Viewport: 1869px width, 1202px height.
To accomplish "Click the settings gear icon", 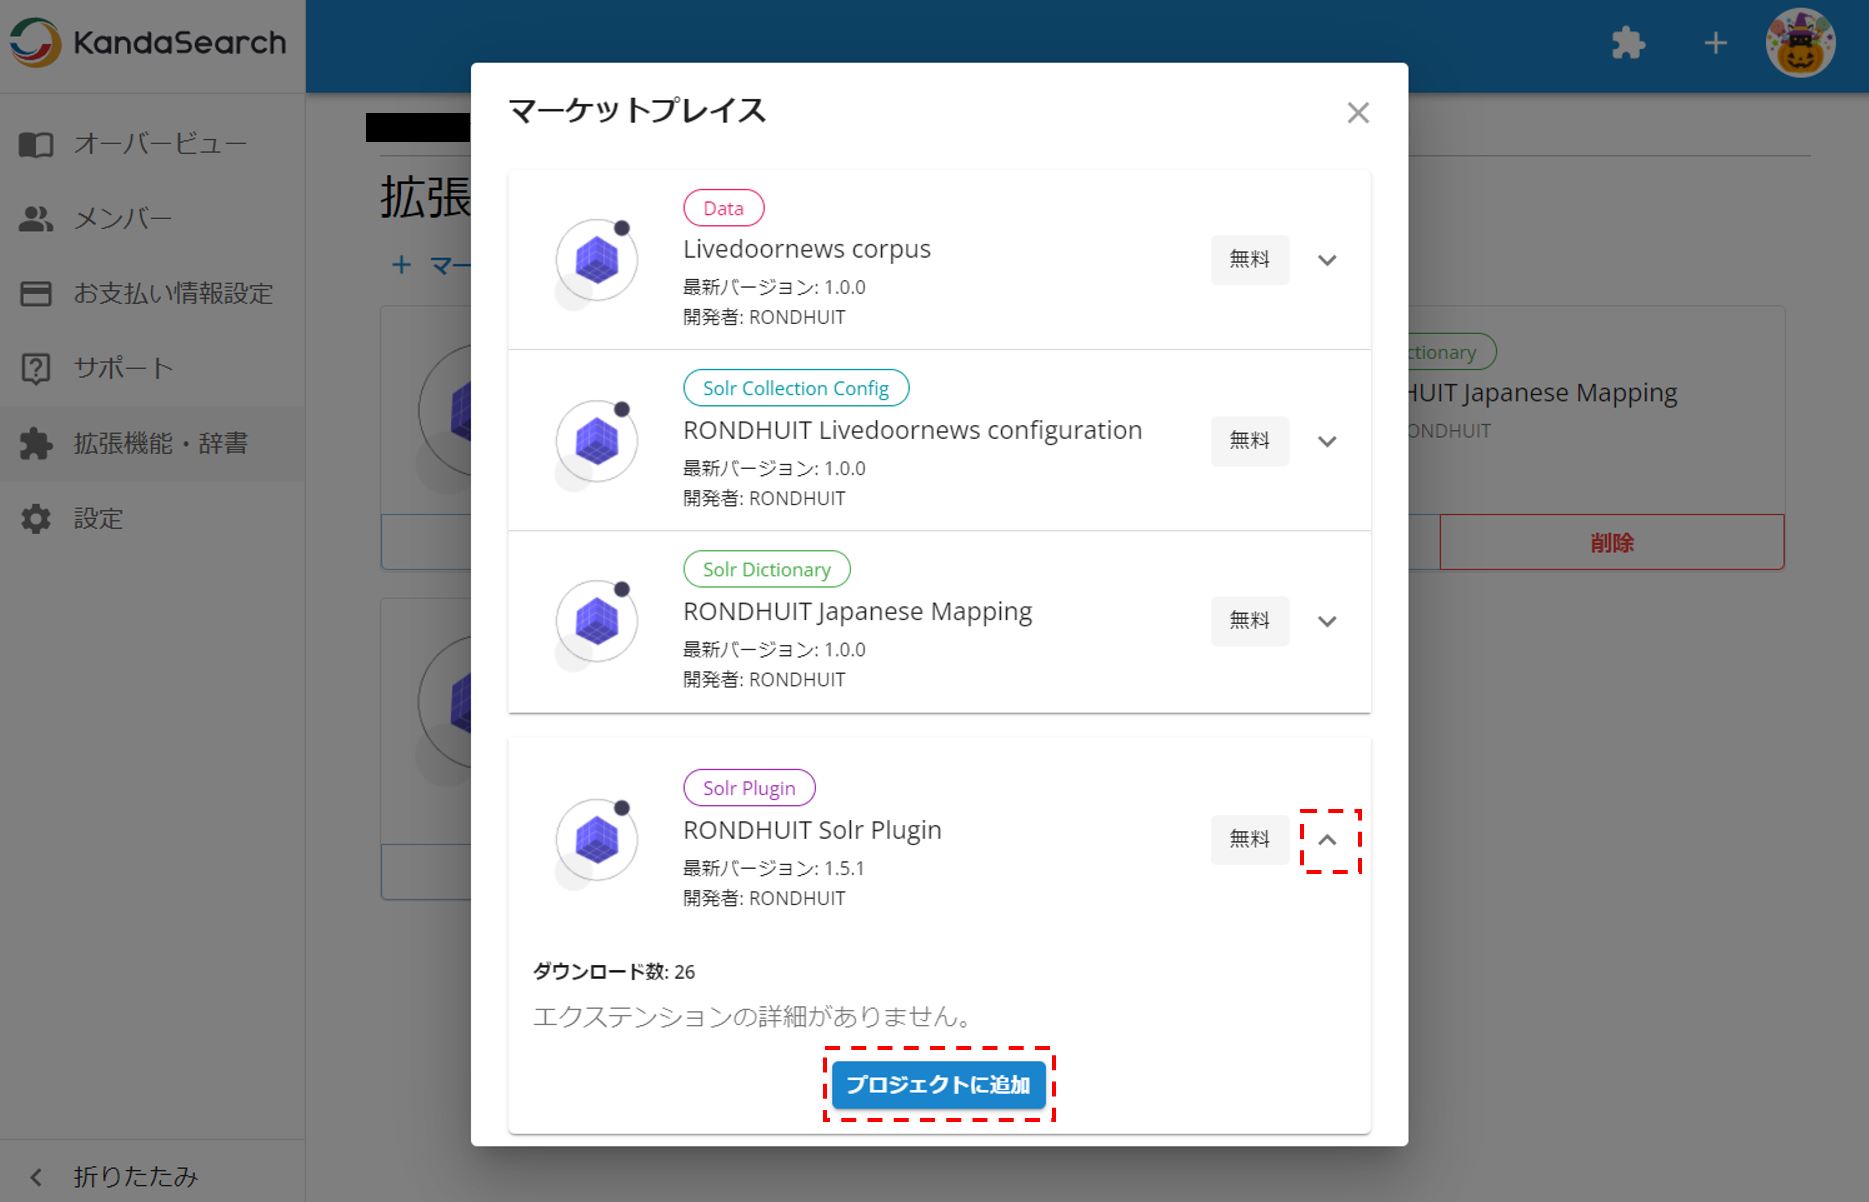I will (x=36, y=519).
